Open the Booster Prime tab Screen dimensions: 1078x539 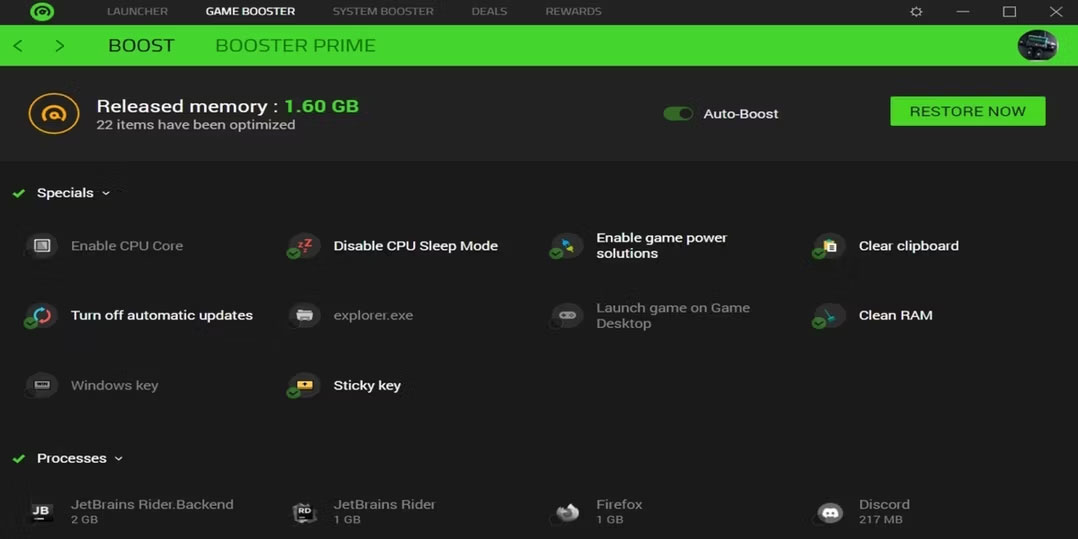(295, 46)
